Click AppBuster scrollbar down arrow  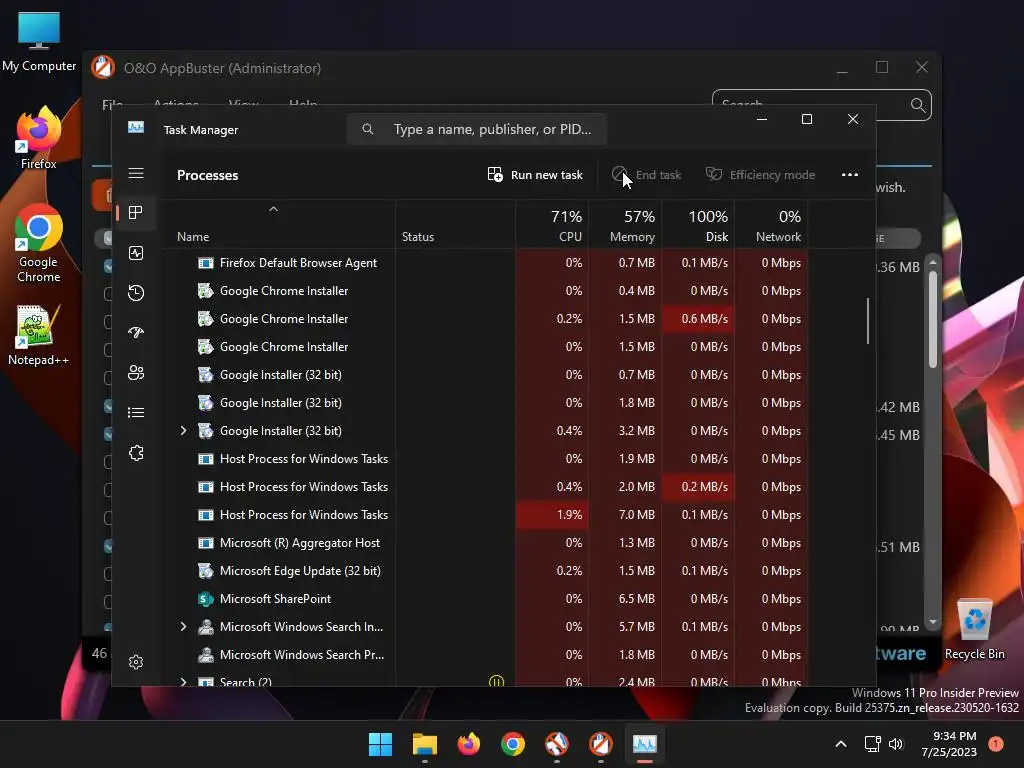pos(933,622)
